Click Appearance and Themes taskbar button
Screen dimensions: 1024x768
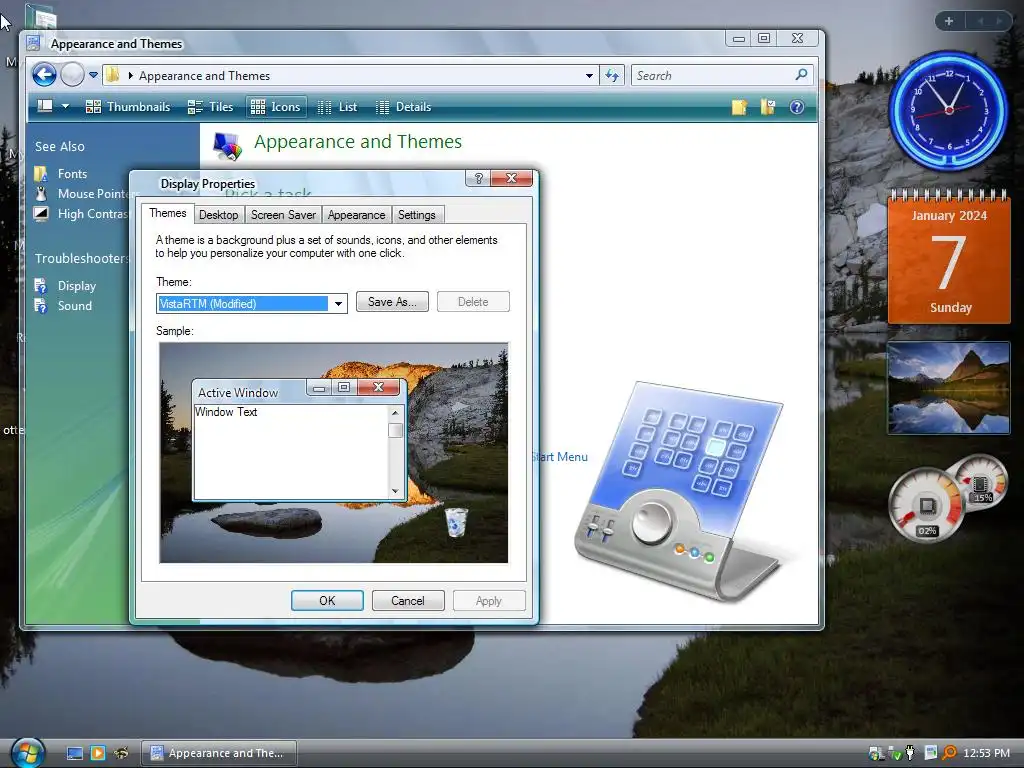(219, 753)
